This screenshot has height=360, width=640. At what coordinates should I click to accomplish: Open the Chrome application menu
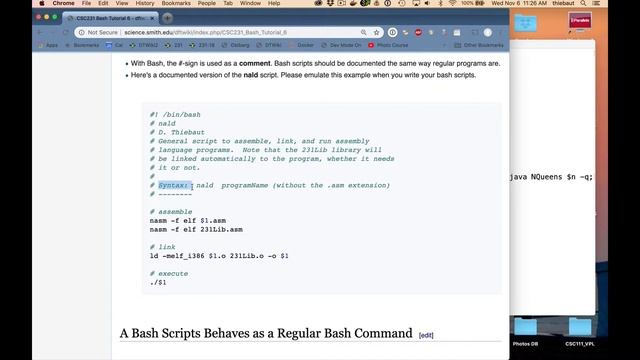(x=63, y=3)
